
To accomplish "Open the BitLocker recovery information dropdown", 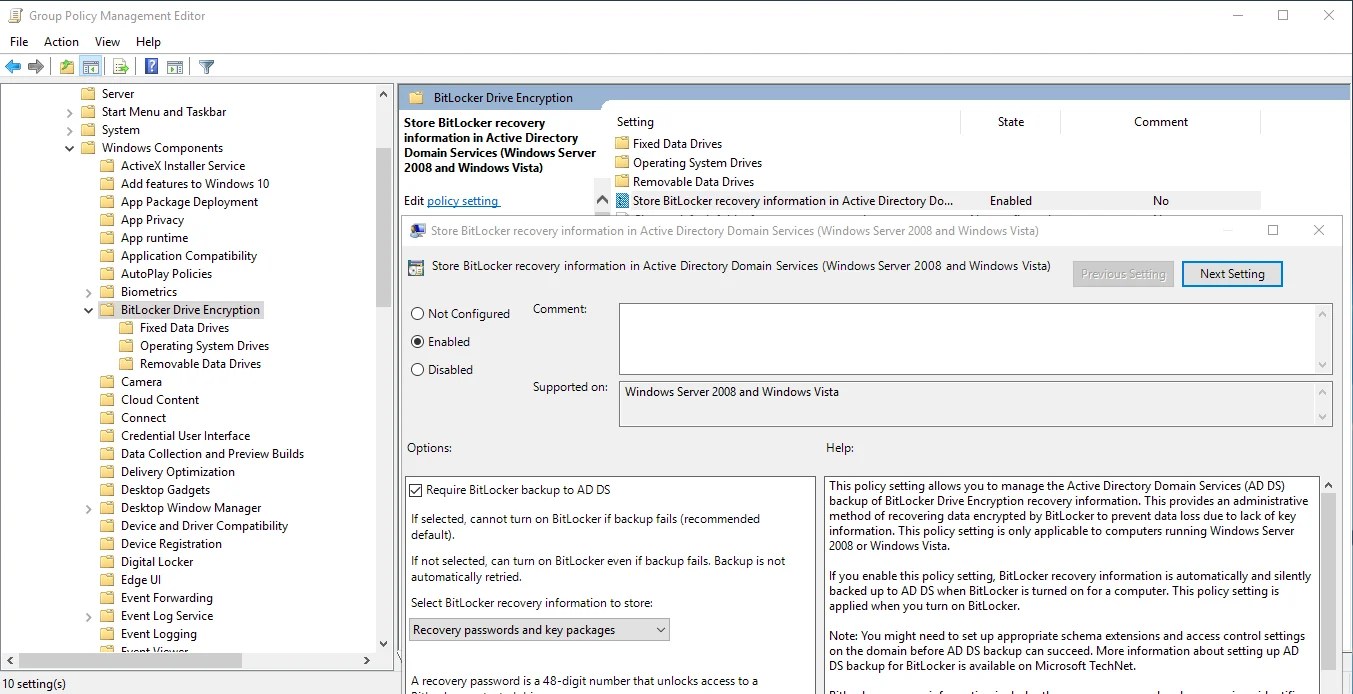I will click(660, 629).
